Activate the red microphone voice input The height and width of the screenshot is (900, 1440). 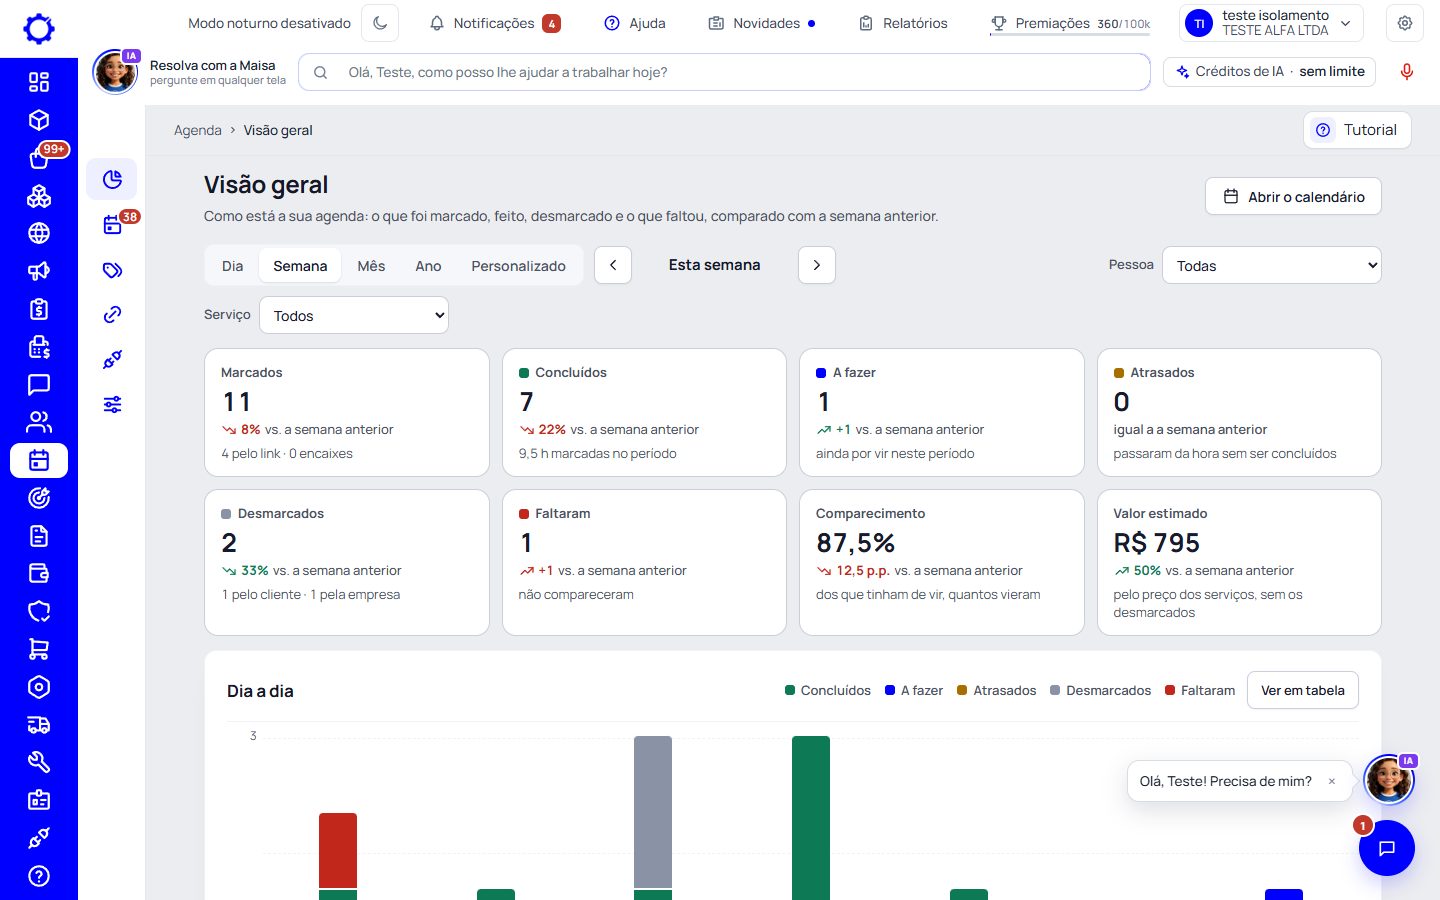1406,72
